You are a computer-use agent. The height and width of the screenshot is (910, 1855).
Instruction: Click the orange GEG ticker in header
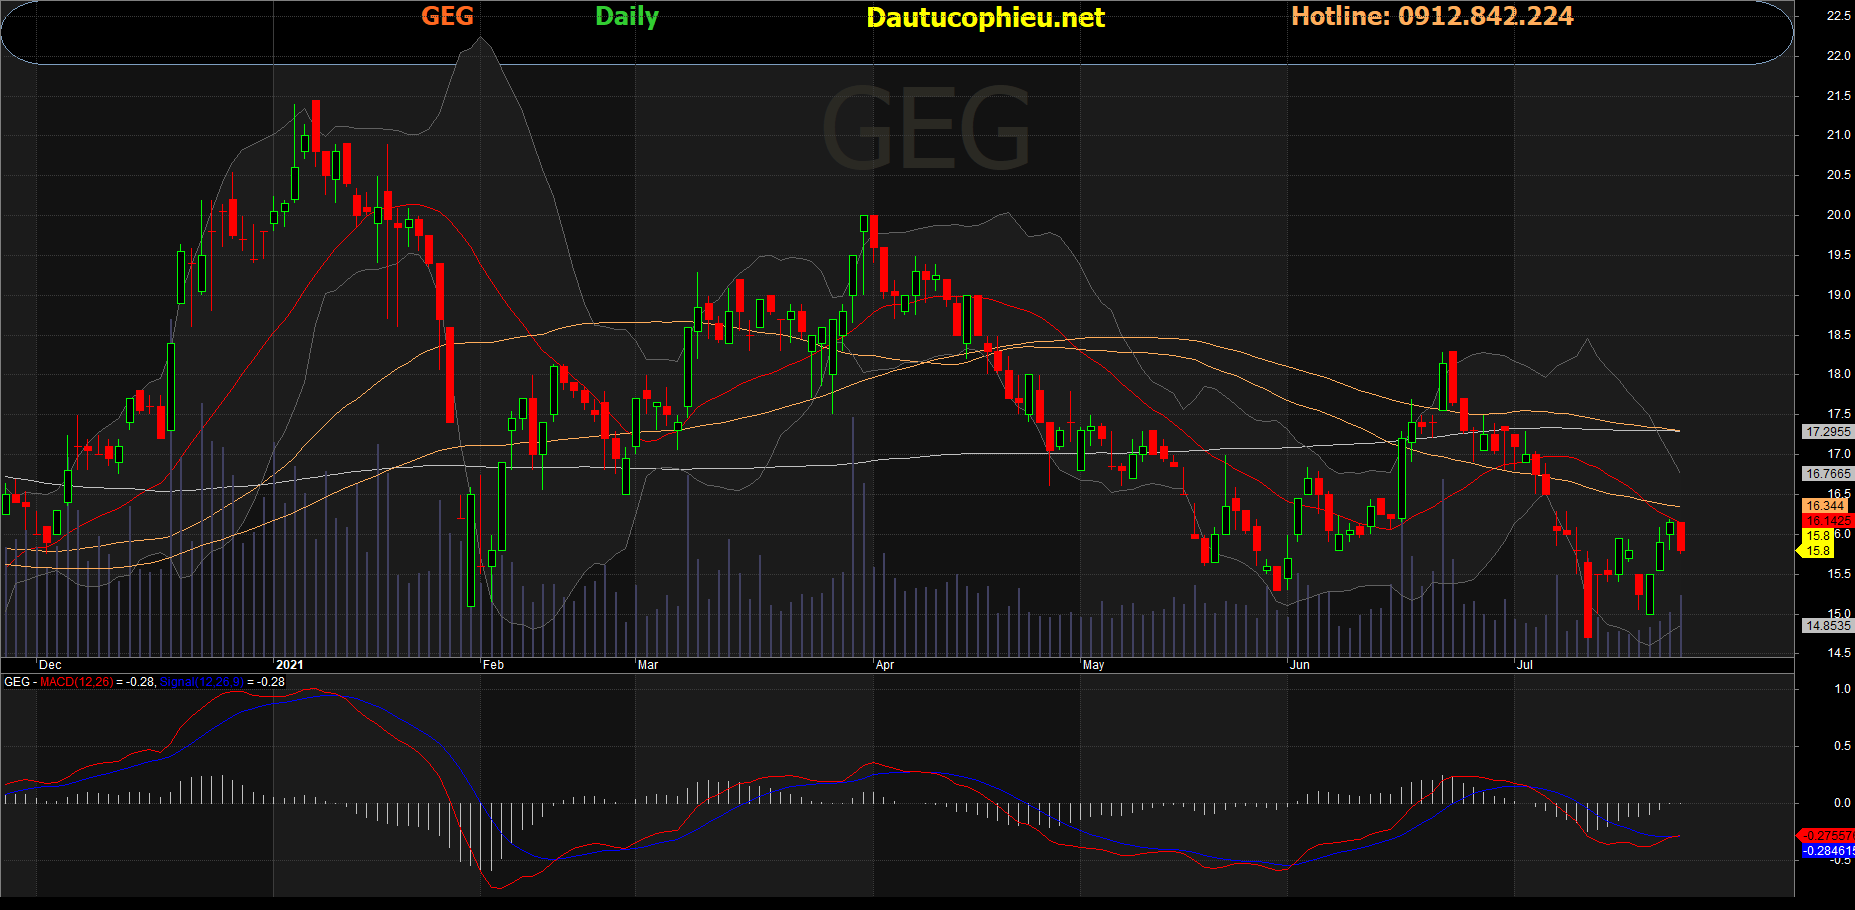[x=447, y=16]
